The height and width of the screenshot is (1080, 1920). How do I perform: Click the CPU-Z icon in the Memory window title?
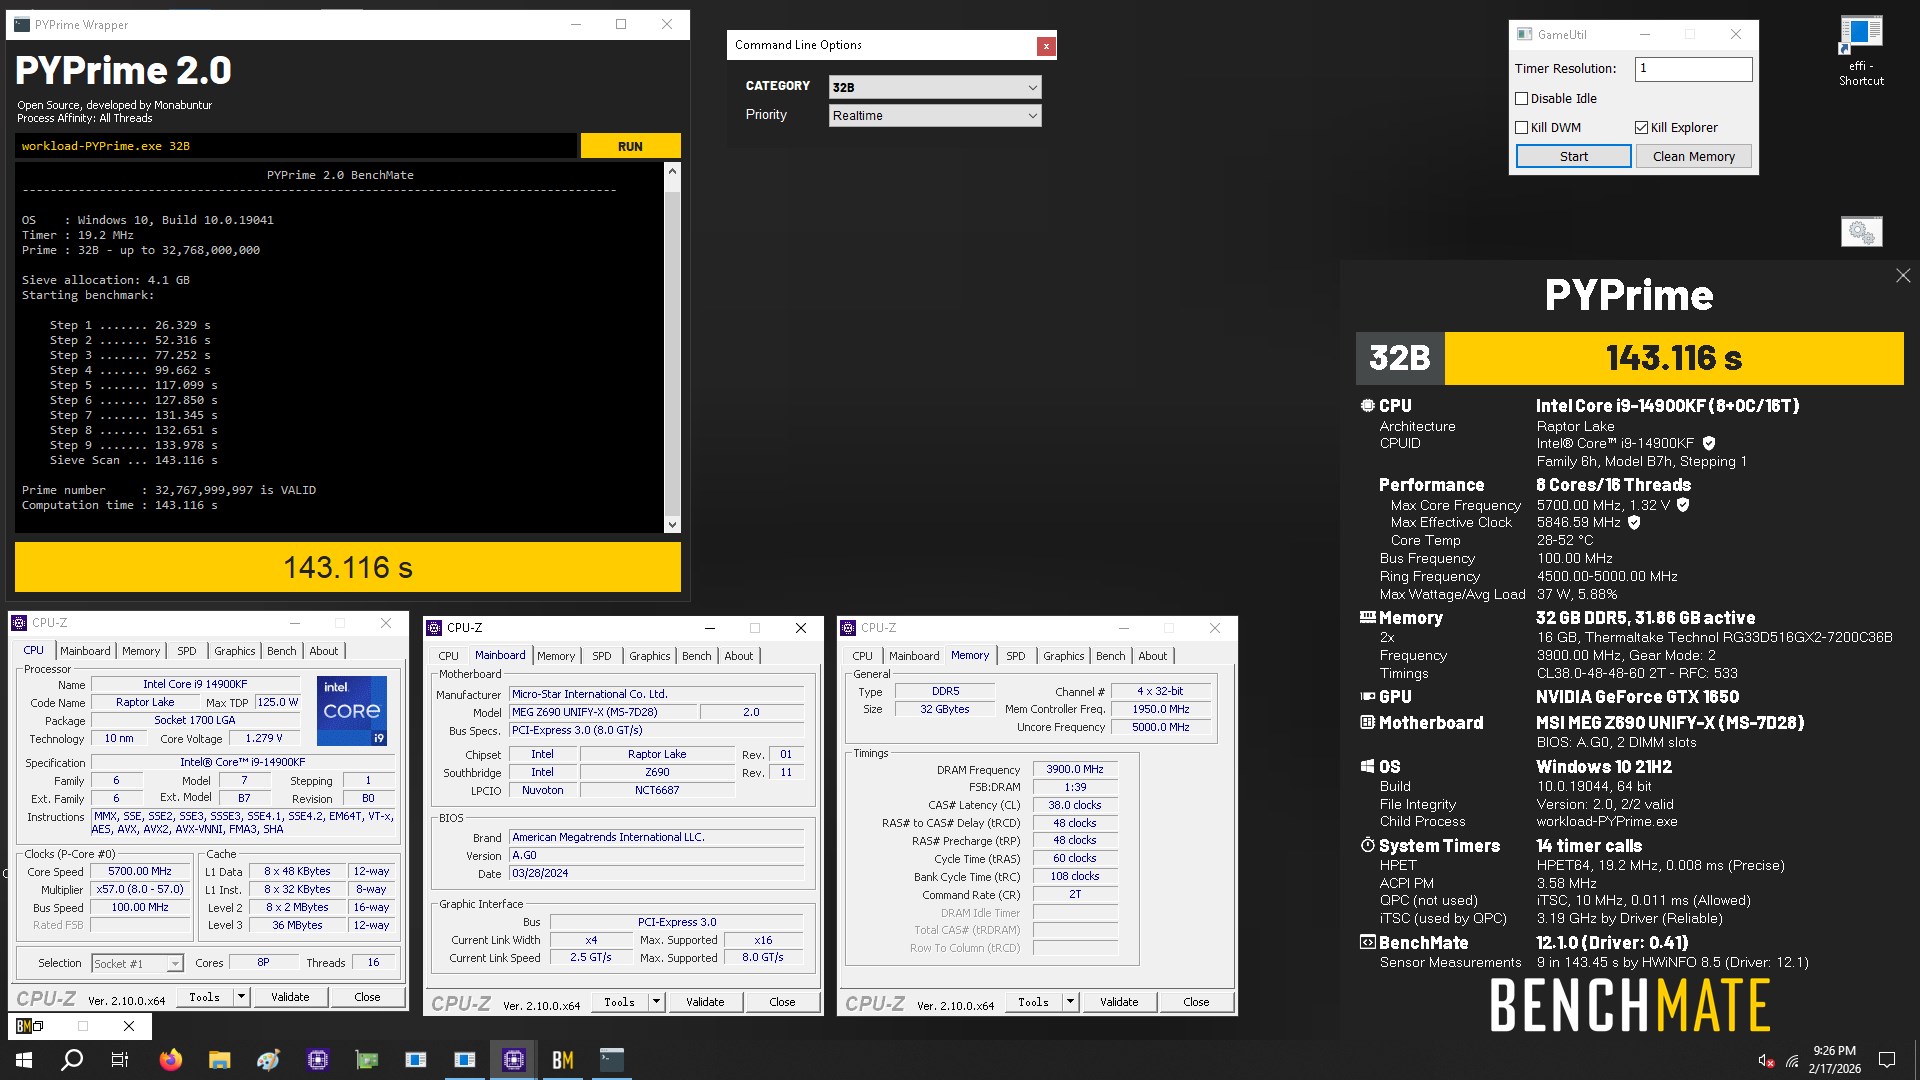pos(848,628)
